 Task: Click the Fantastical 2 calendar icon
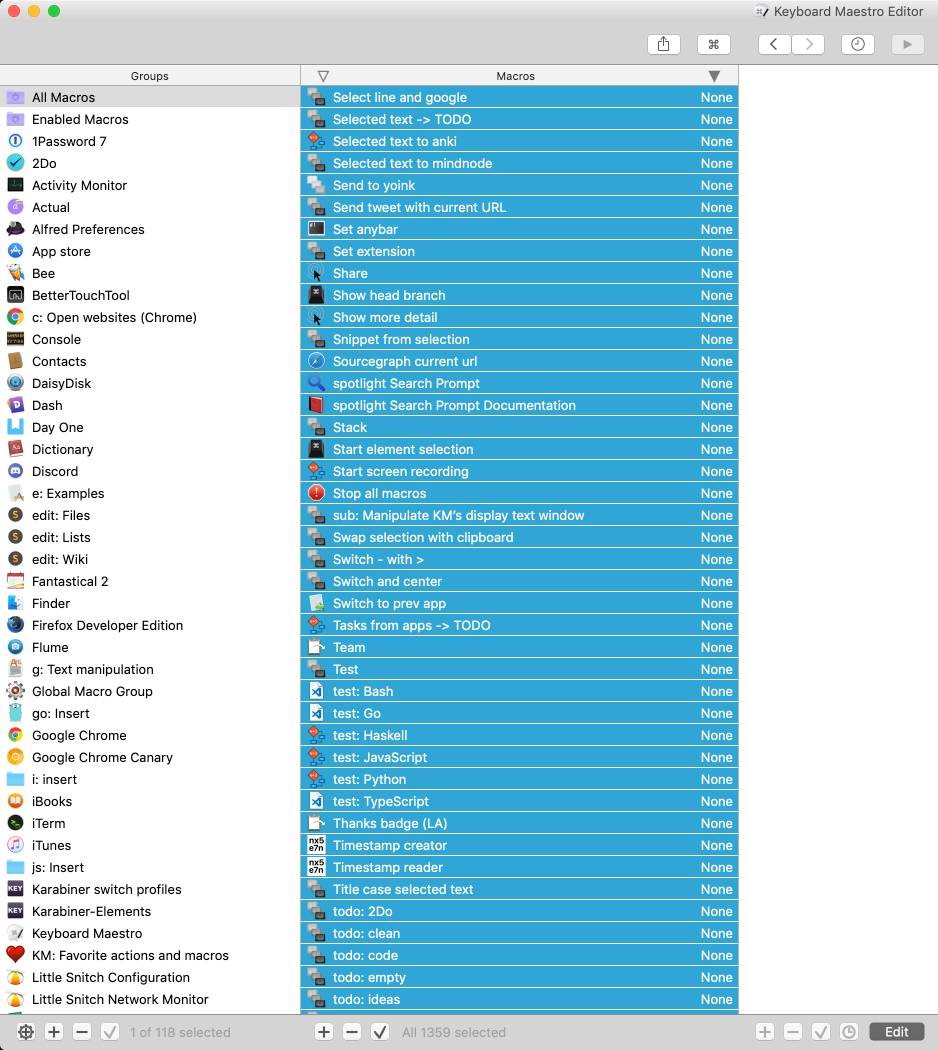[x=15, y=581]
